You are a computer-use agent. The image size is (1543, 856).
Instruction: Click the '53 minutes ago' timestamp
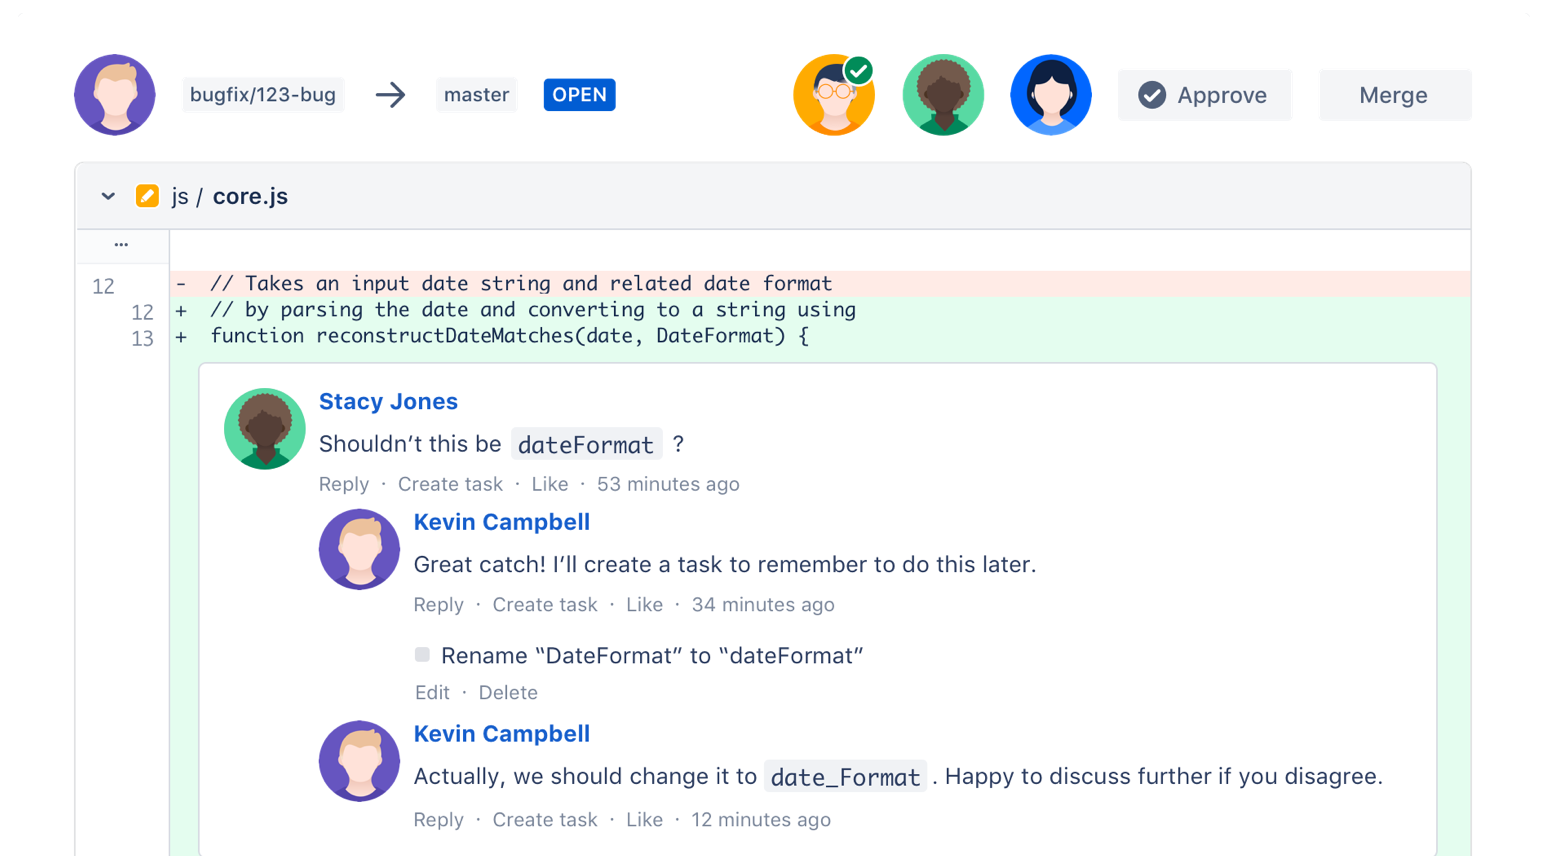coord(668,484)
